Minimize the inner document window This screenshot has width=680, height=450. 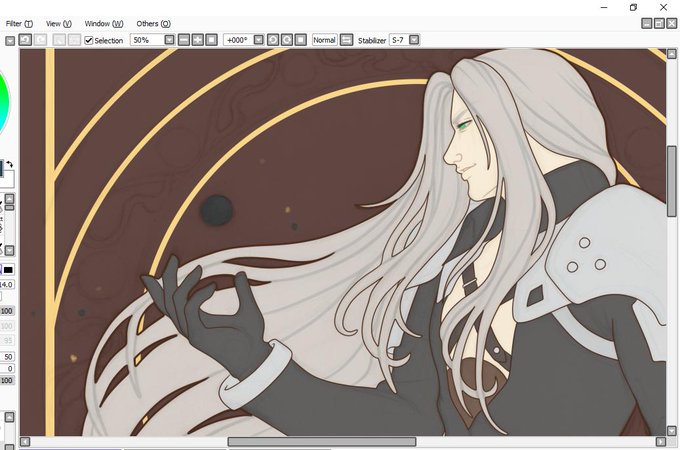coord(647,23)
